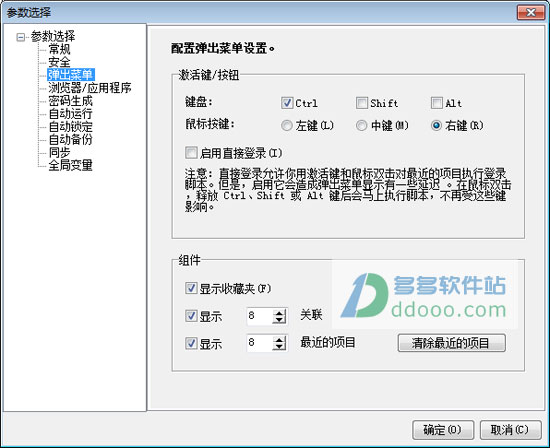This screenshot has height=448, width=550.
Task: Choose 左键(L) mouse button radio
Action: (287, 125)
